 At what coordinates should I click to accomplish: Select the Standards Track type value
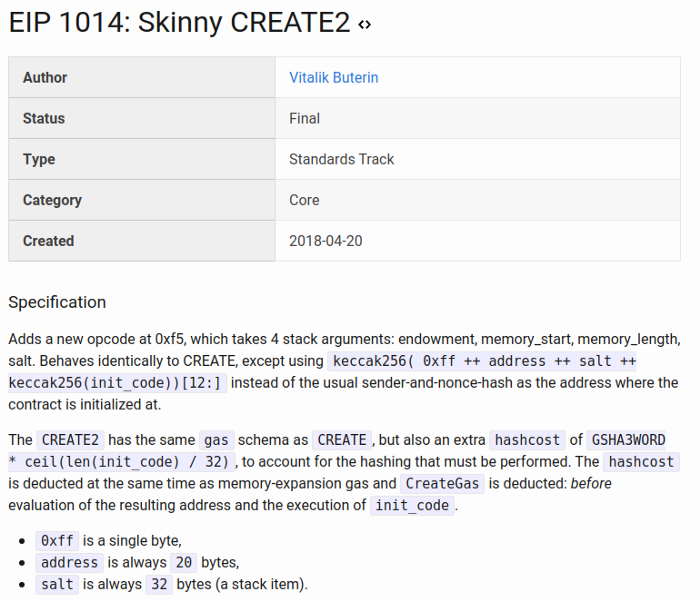pyautogui.click(x=341, y=159)
